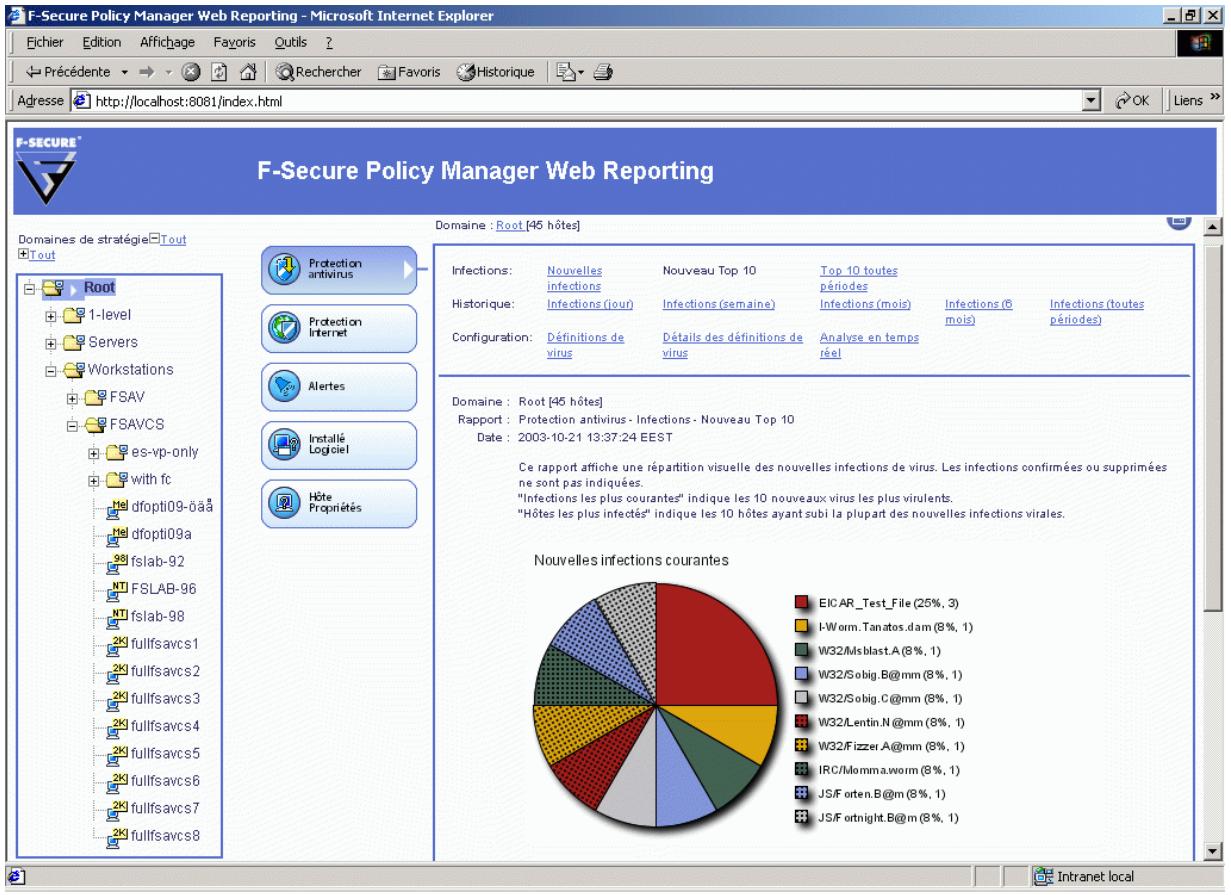Click the W32/Msblast.A green legend swatch

pyautogui.click(x=803, y=650)
